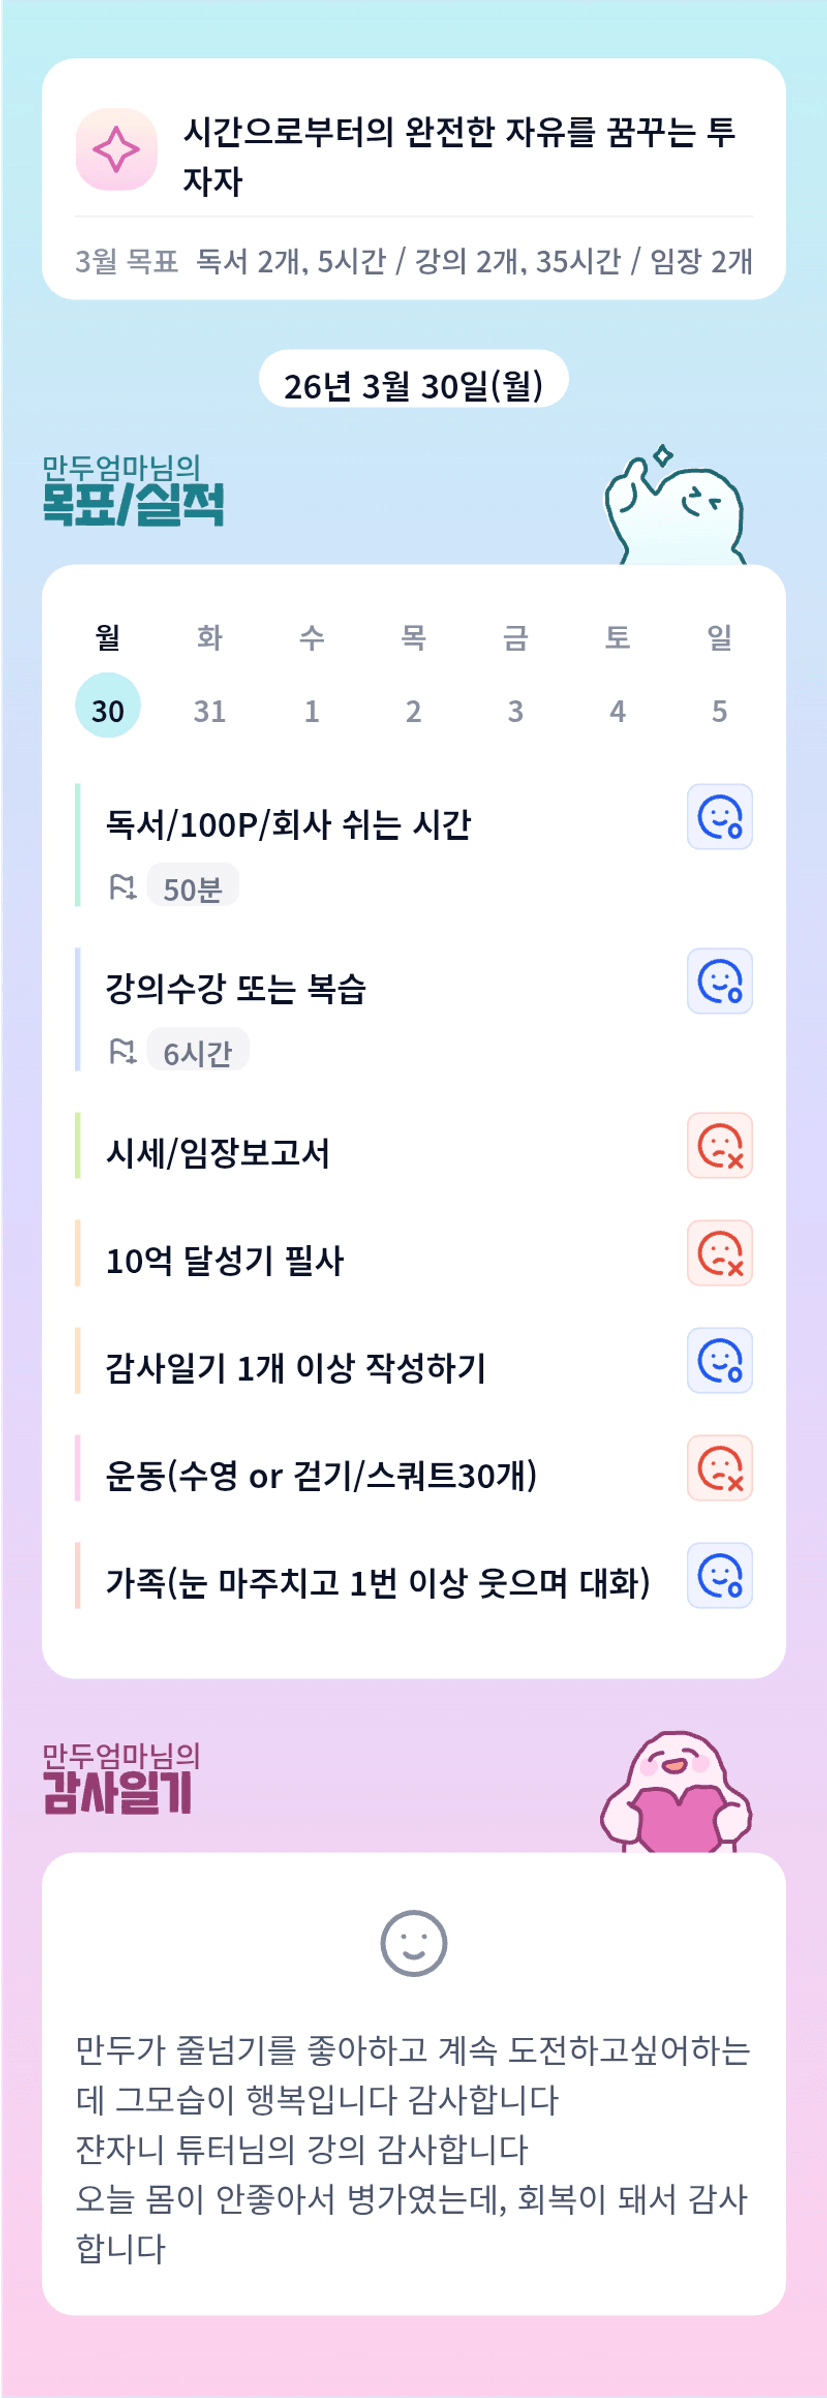The image size is (827, 2398).
Task: Open the 3월 목표 summary line
Action: (x=413, y=262)
